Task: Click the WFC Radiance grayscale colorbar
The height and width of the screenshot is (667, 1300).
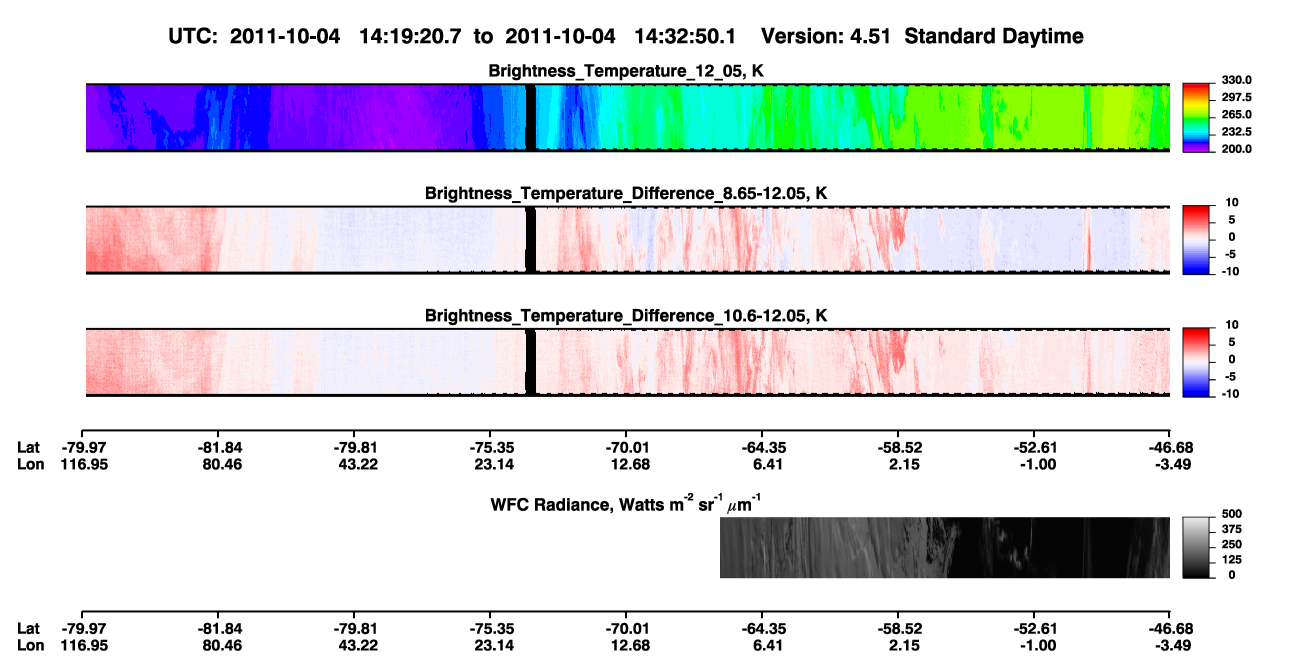Action: (x=1196, y=547)
